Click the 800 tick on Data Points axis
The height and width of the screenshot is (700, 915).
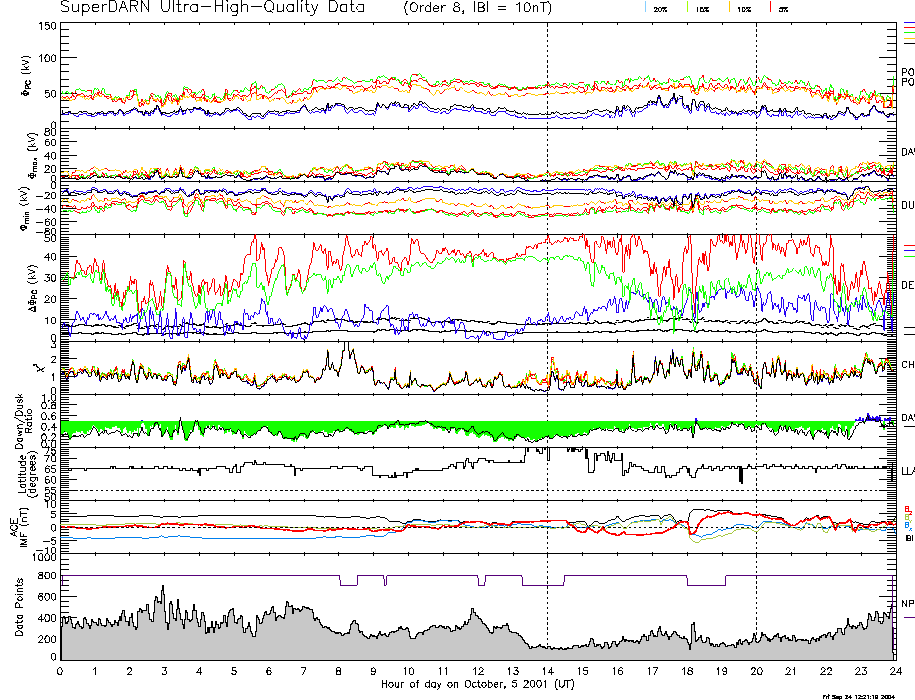pos(45,576)
